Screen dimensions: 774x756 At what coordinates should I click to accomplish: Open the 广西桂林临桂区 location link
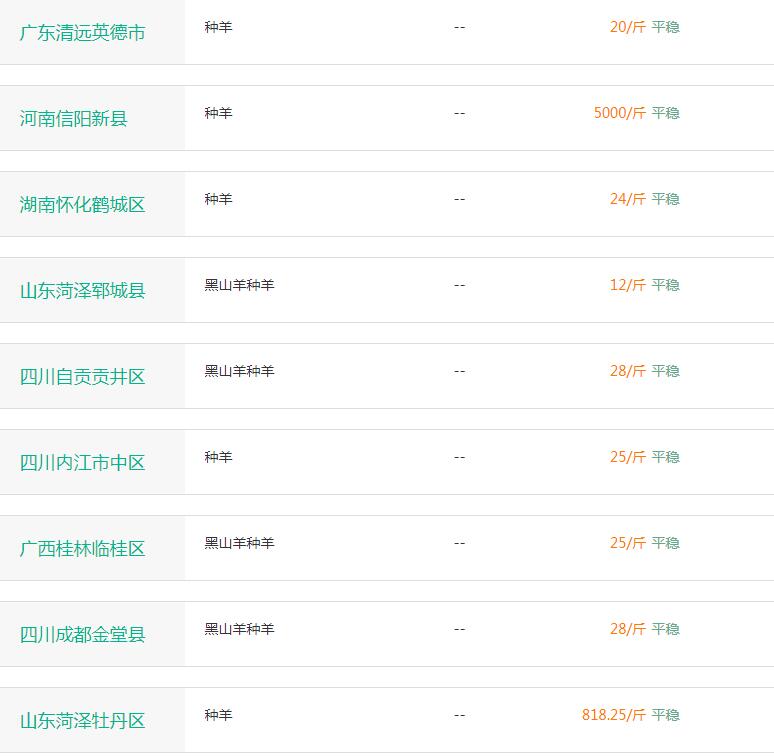82,549
